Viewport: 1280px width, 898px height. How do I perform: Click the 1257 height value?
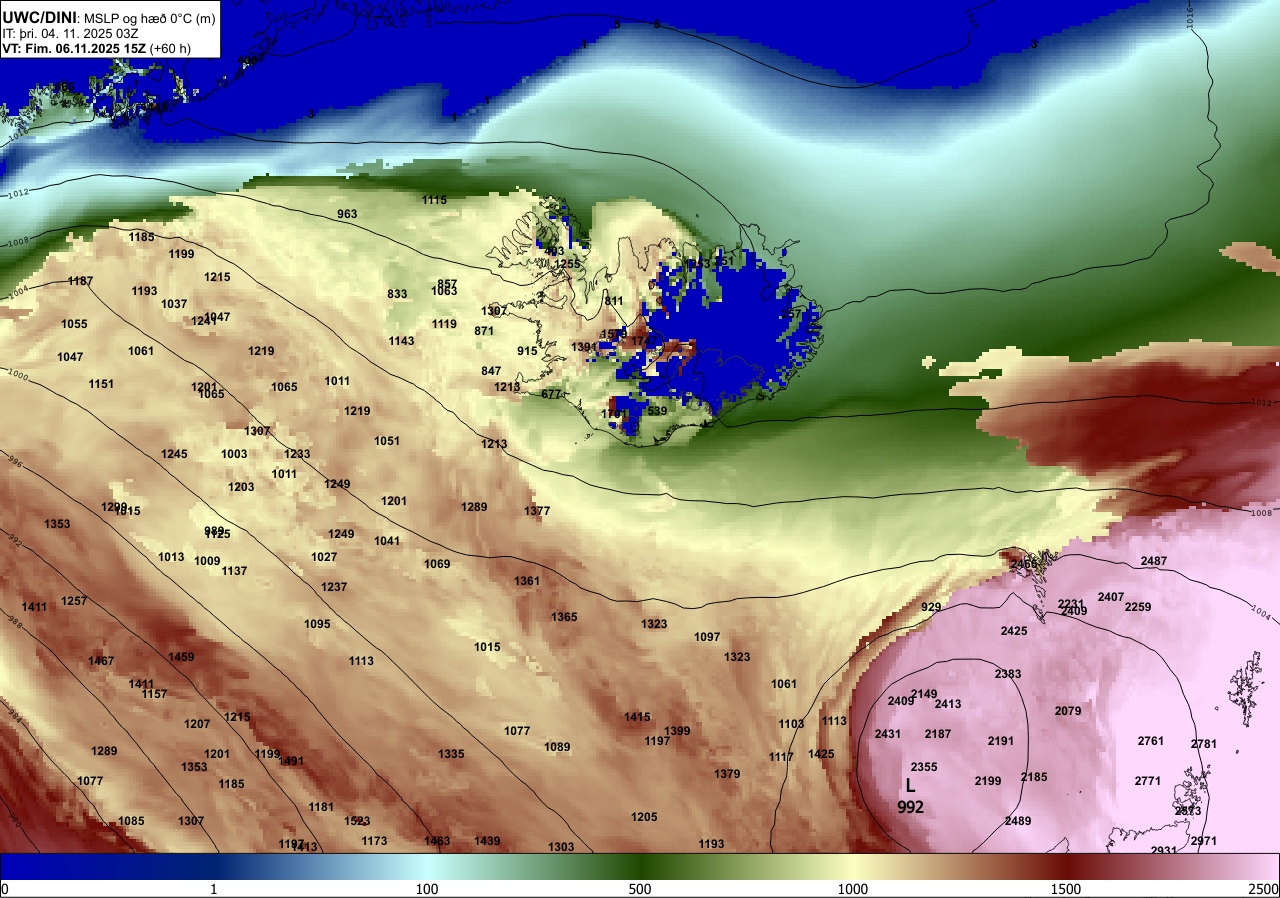click(x=74, y=601)
